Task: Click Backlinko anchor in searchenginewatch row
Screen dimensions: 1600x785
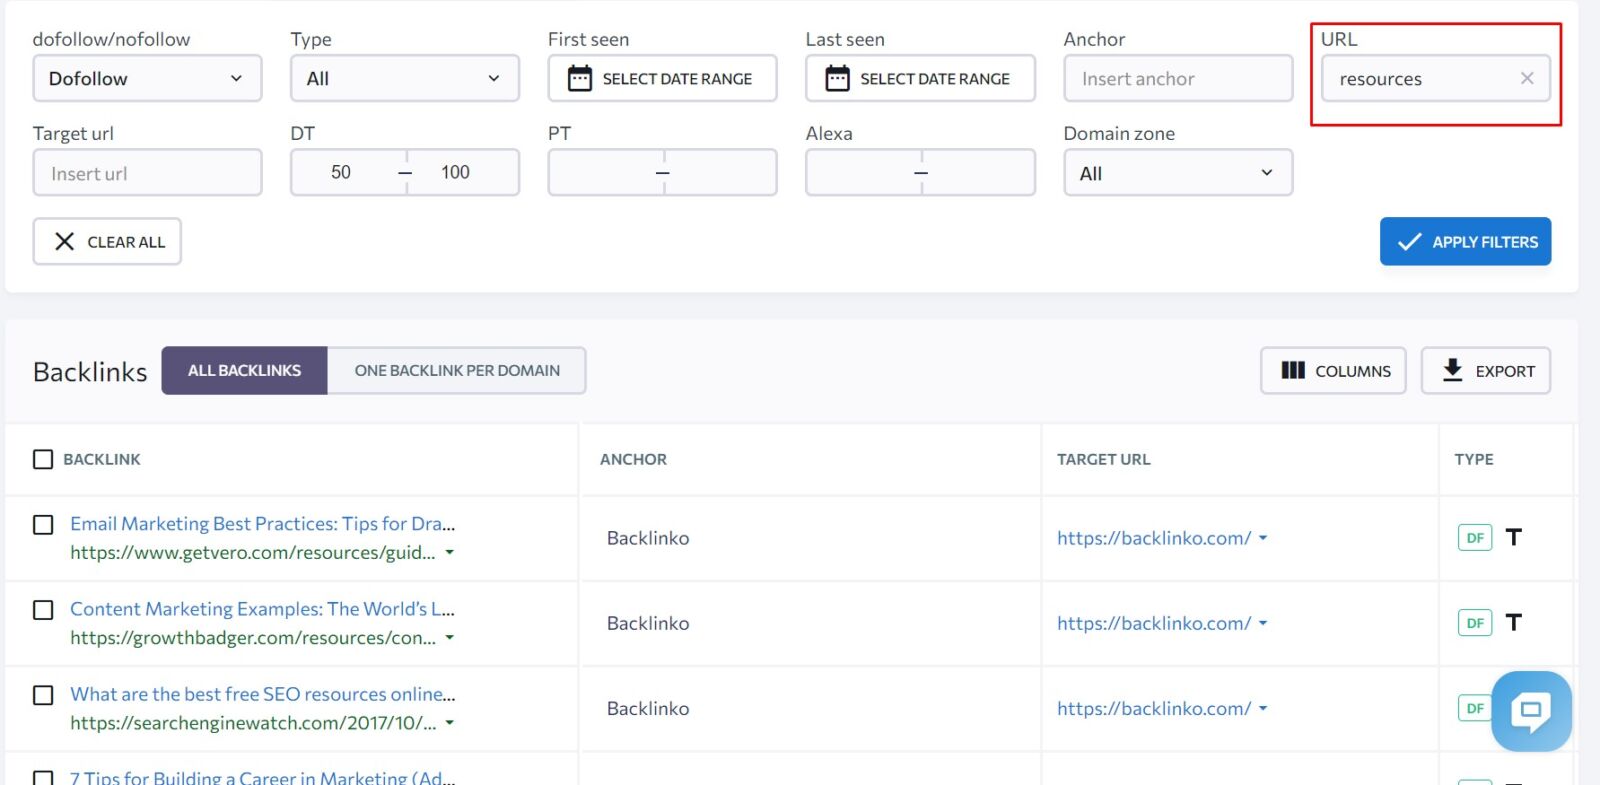Action: click(648, 708)
